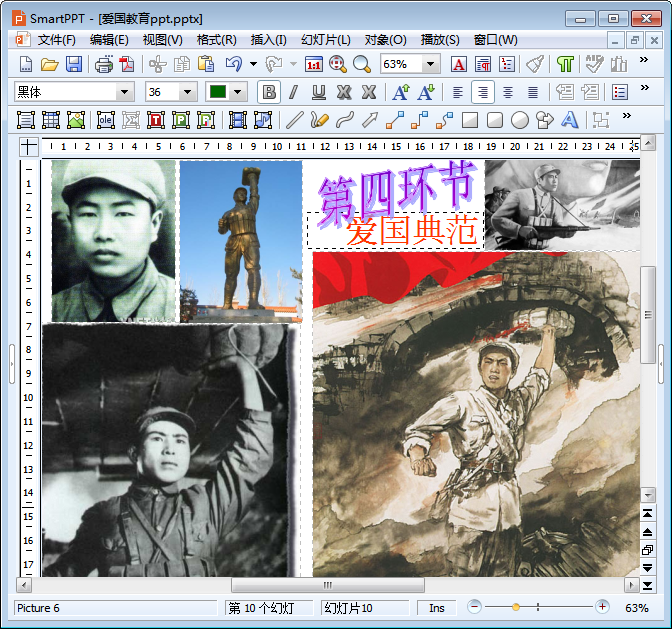Open file folder icon
The image size is (672, 629).
click(50, 65)
